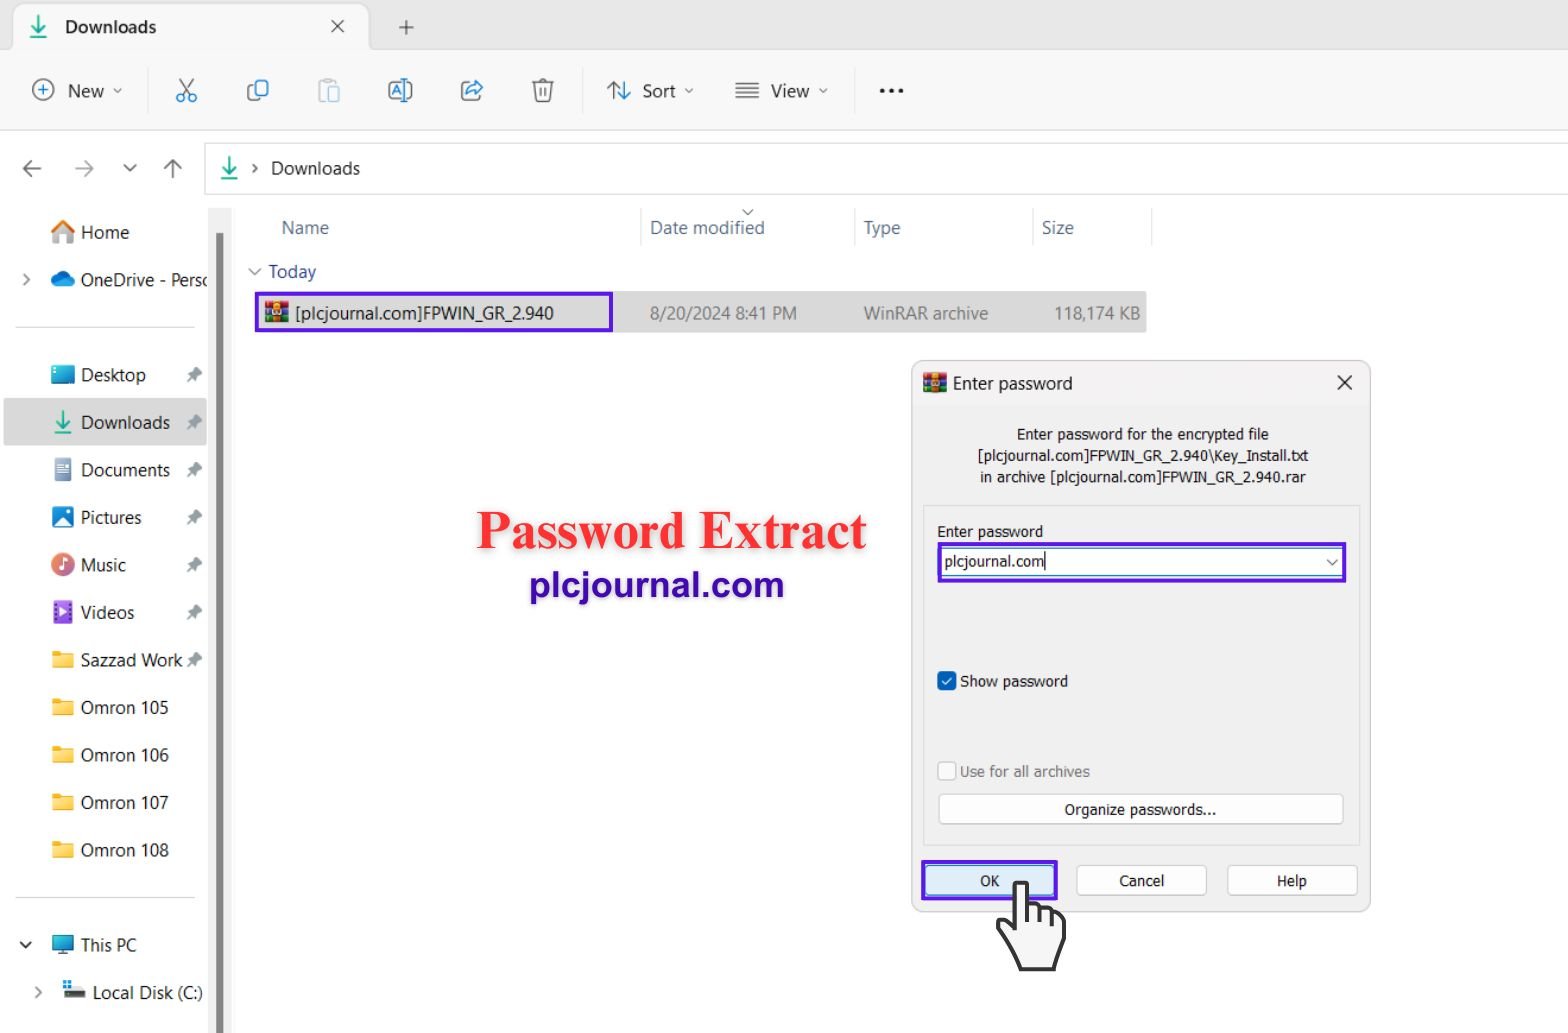Go forward with the right arrow

(x=84, y=169)
